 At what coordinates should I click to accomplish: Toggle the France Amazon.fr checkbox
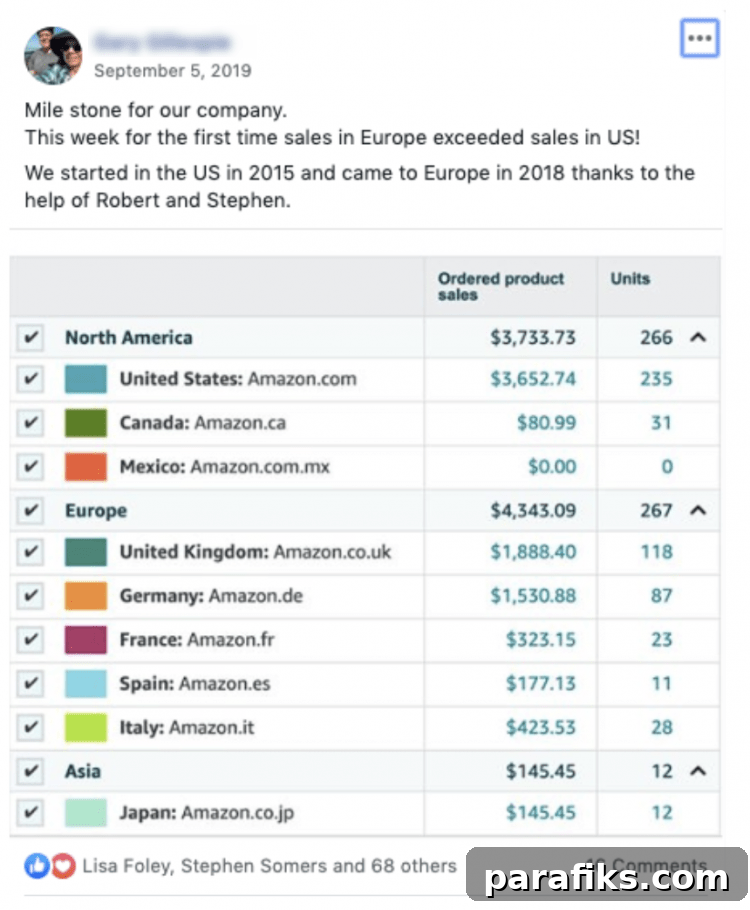point(30,640)
